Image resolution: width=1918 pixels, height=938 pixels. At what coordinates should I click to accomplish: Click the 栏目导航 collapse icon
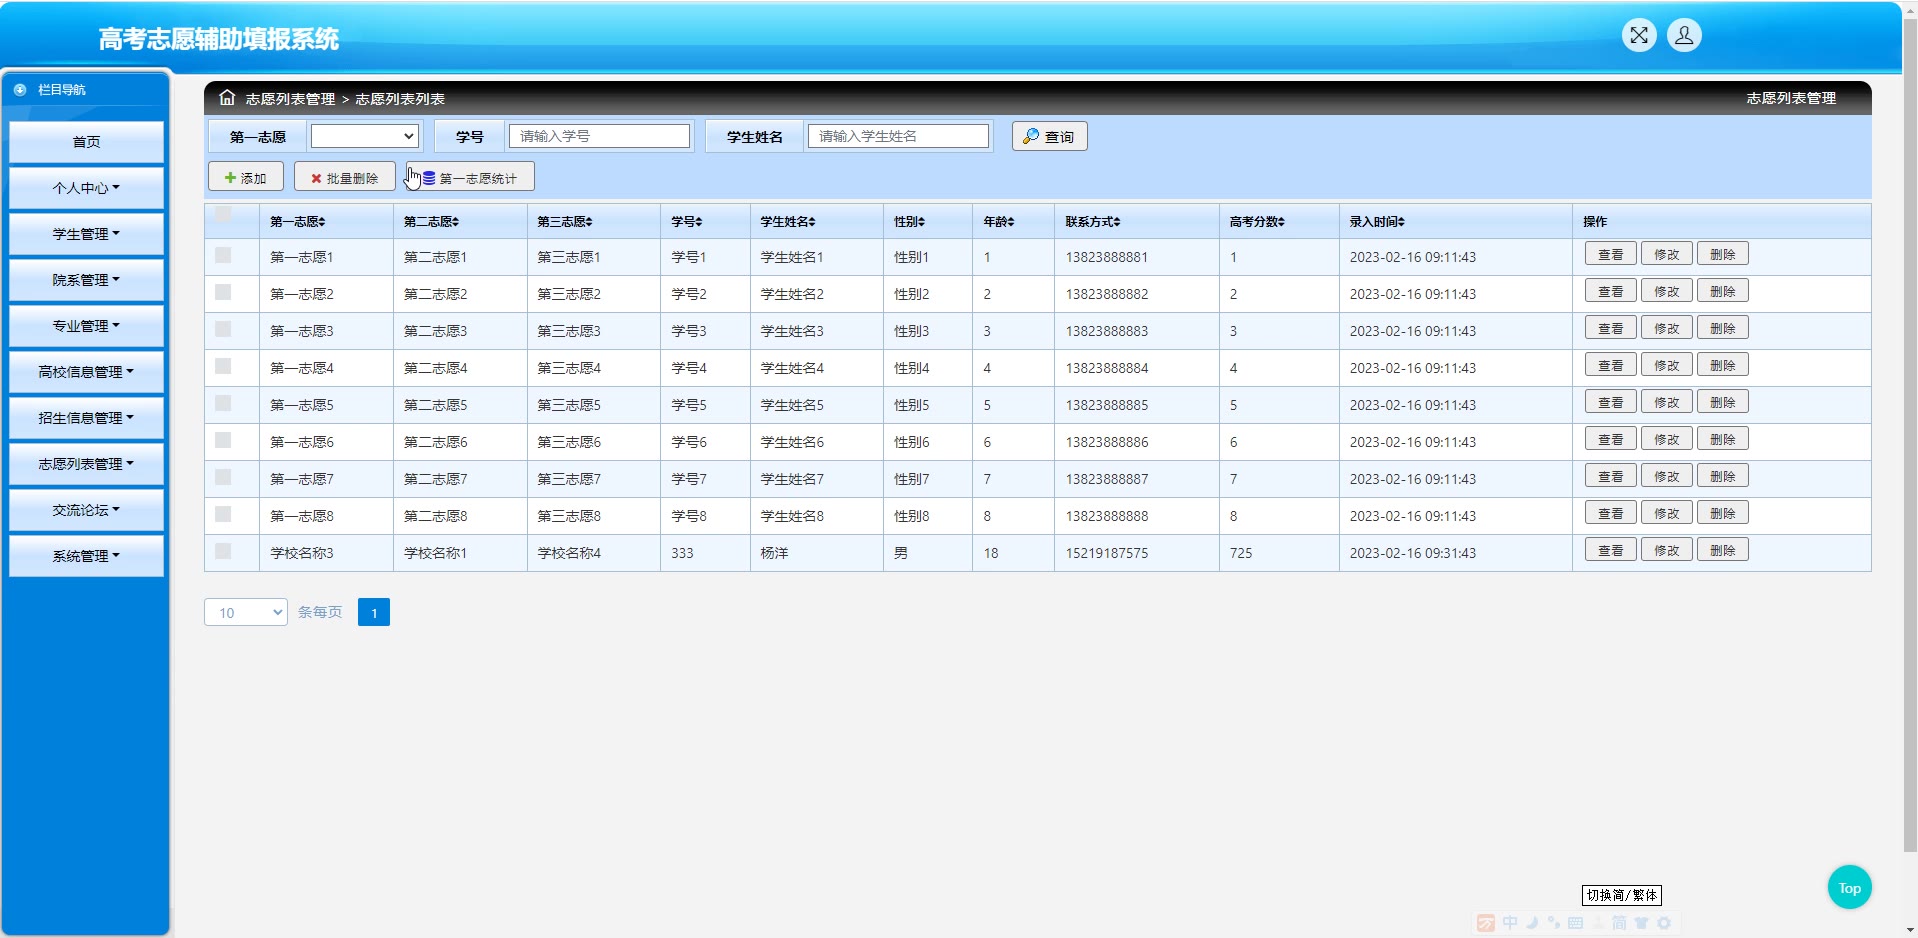[x=20, y=90]
